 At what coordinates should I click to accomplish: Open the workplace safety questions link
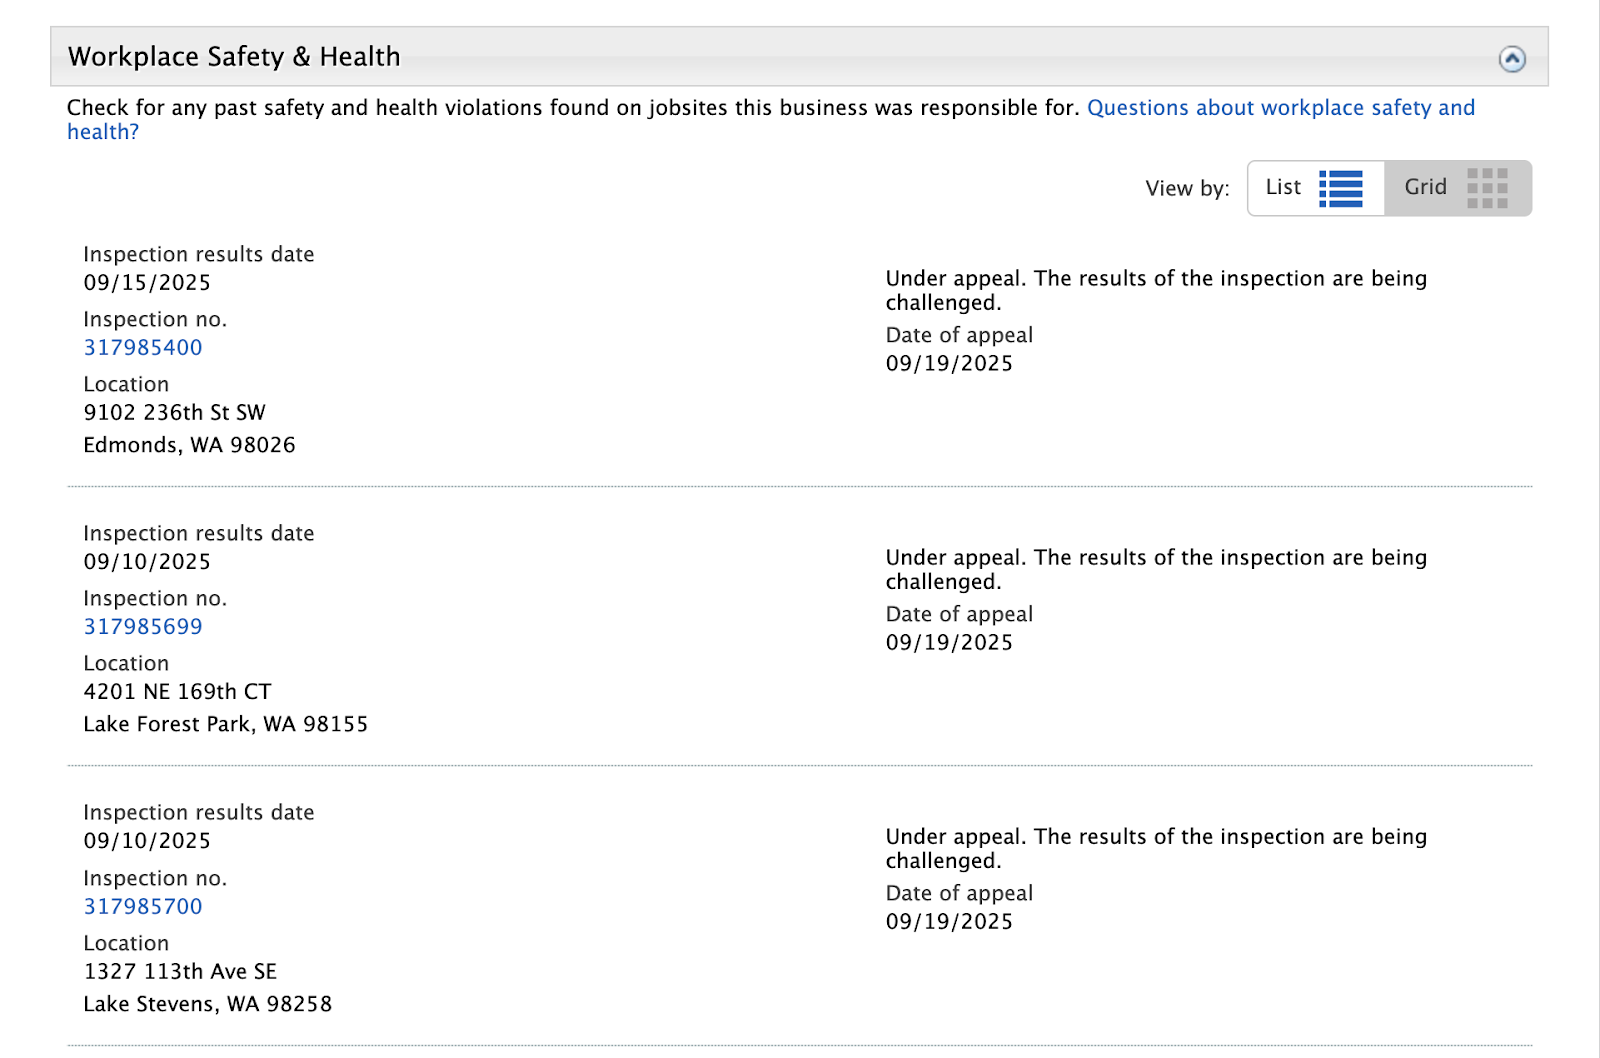pos(1280,108)
